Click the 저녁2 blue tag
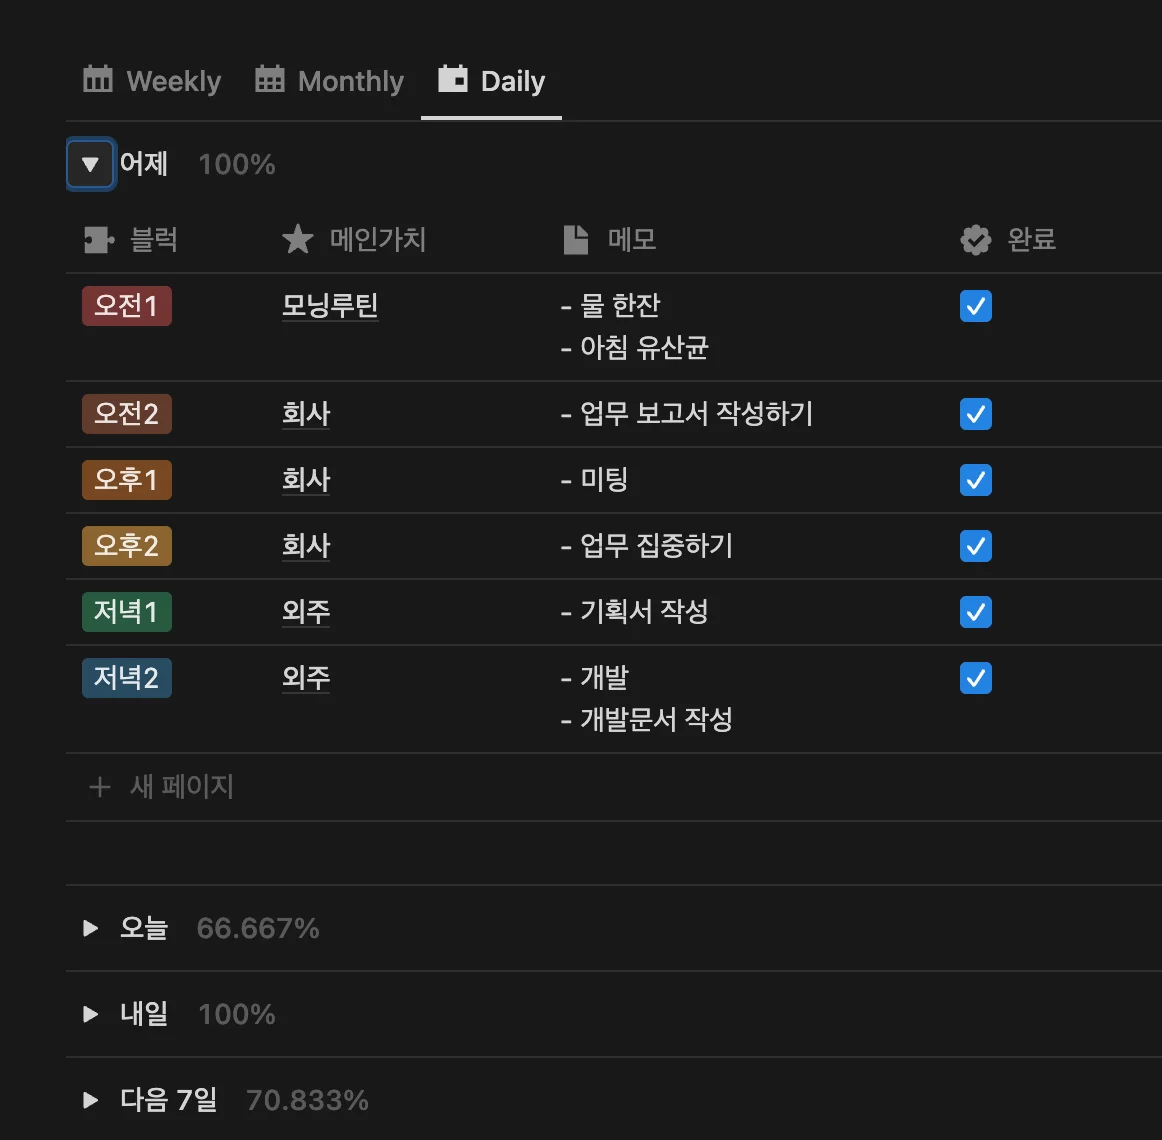1162x1140 pixels. point(127,677)
